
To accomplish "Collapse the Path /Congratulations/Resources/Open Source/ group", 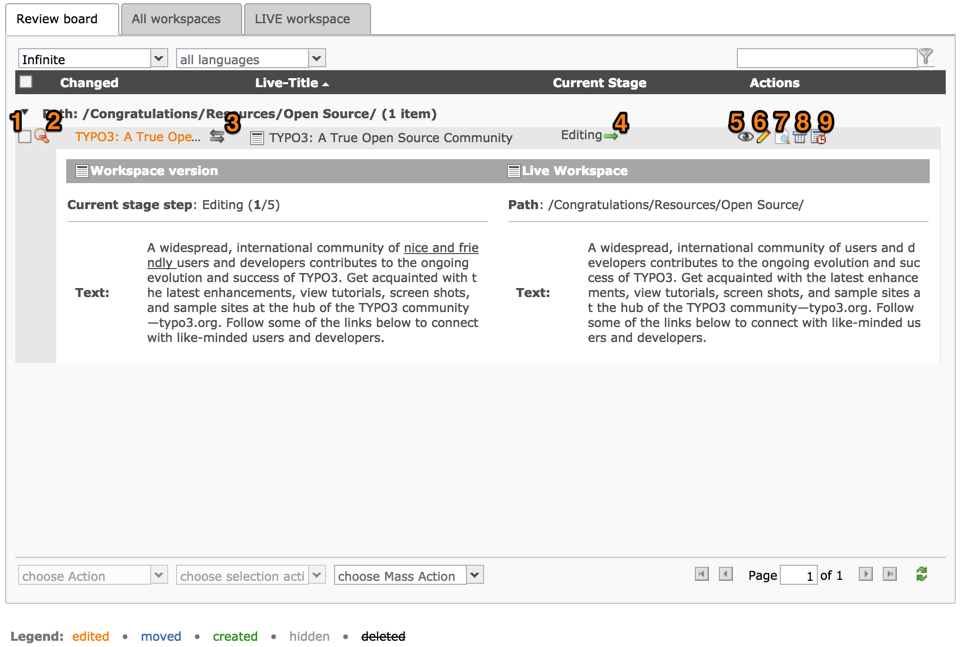I will point(25,114).
